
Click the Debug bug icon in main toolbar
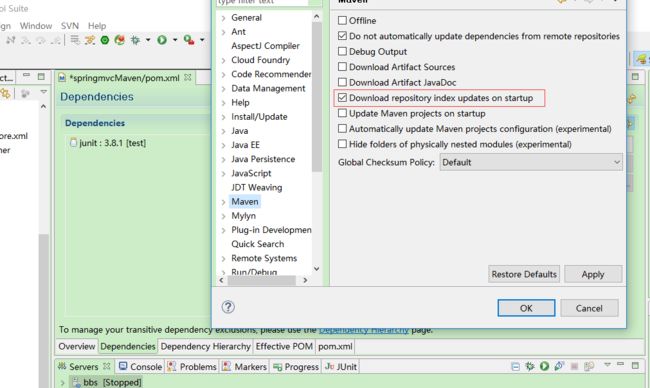tap(135, 40)
